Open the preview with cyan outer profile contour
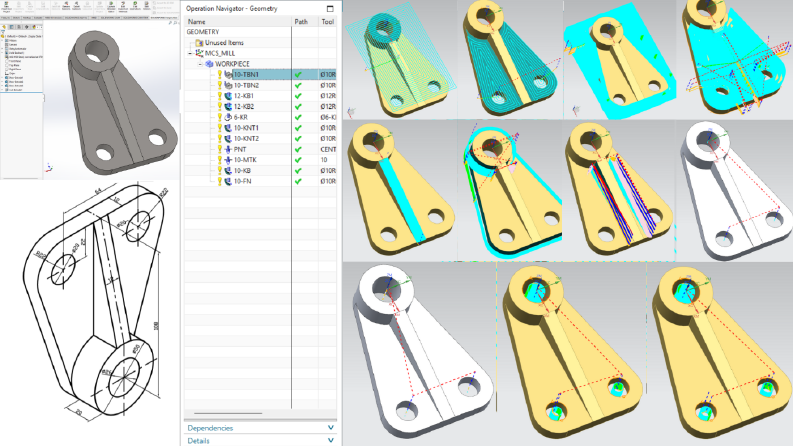The height and width of the screenshot is (446, 793). point(510,191)
